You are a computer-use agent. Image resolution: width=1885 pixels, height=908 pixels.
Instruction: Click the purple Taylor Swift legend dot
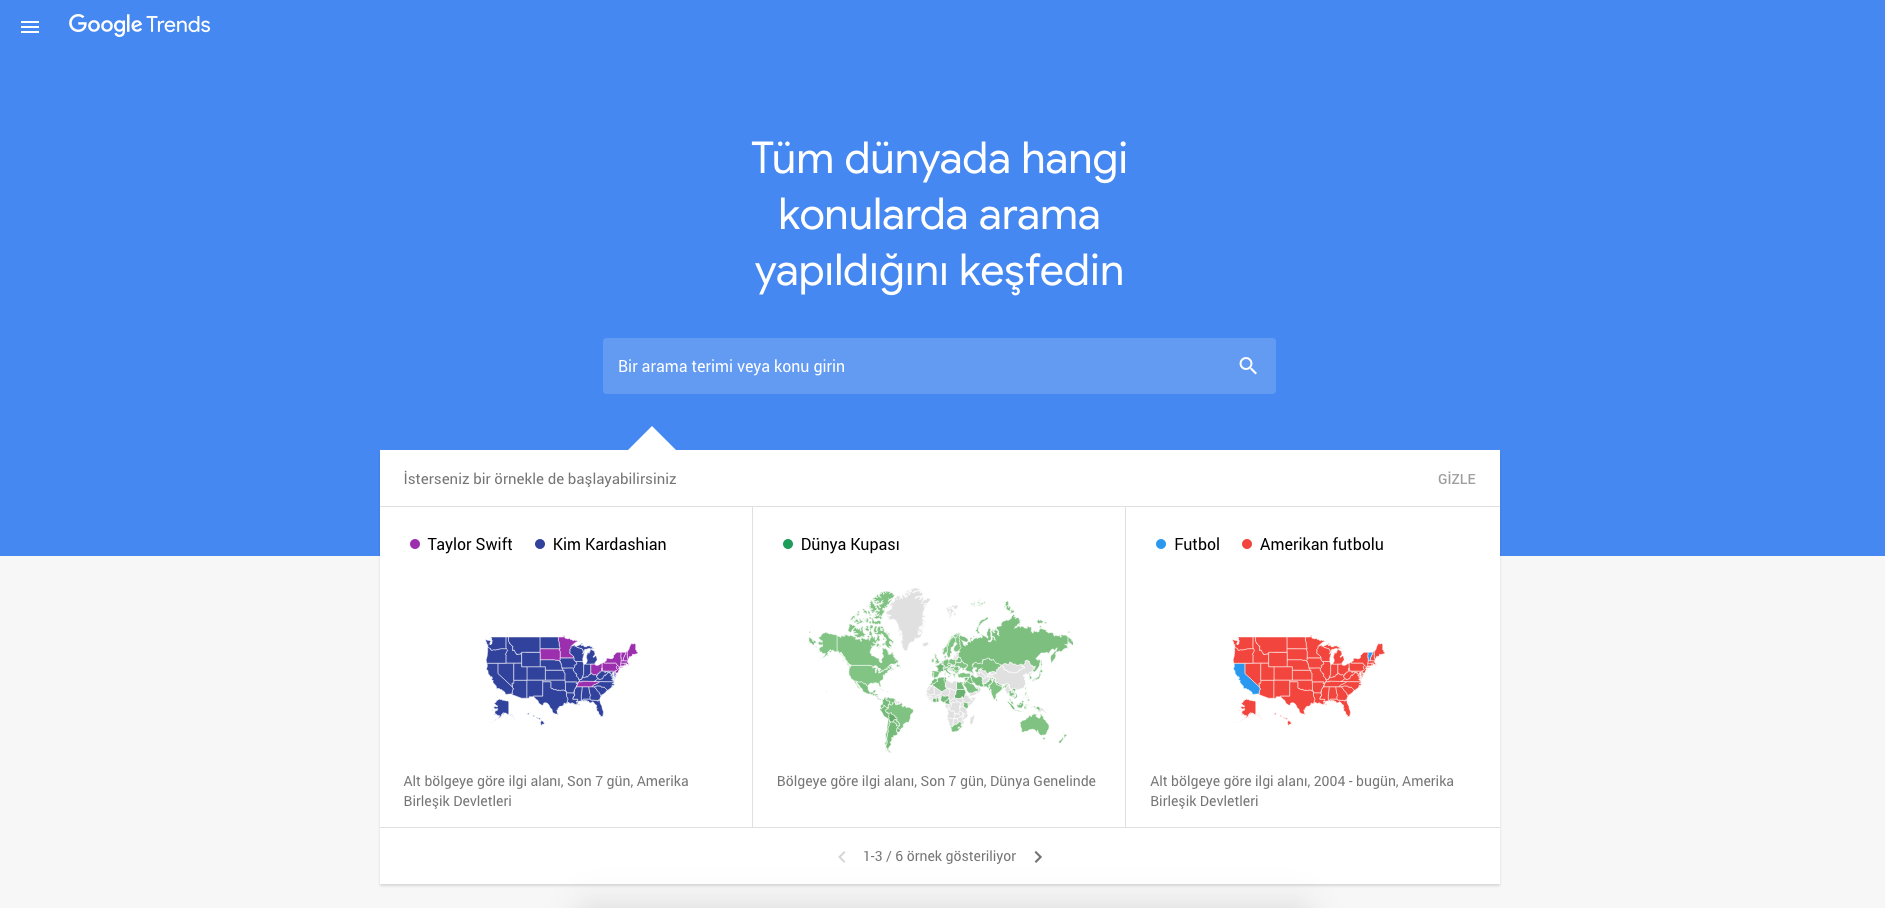[415, 544]
